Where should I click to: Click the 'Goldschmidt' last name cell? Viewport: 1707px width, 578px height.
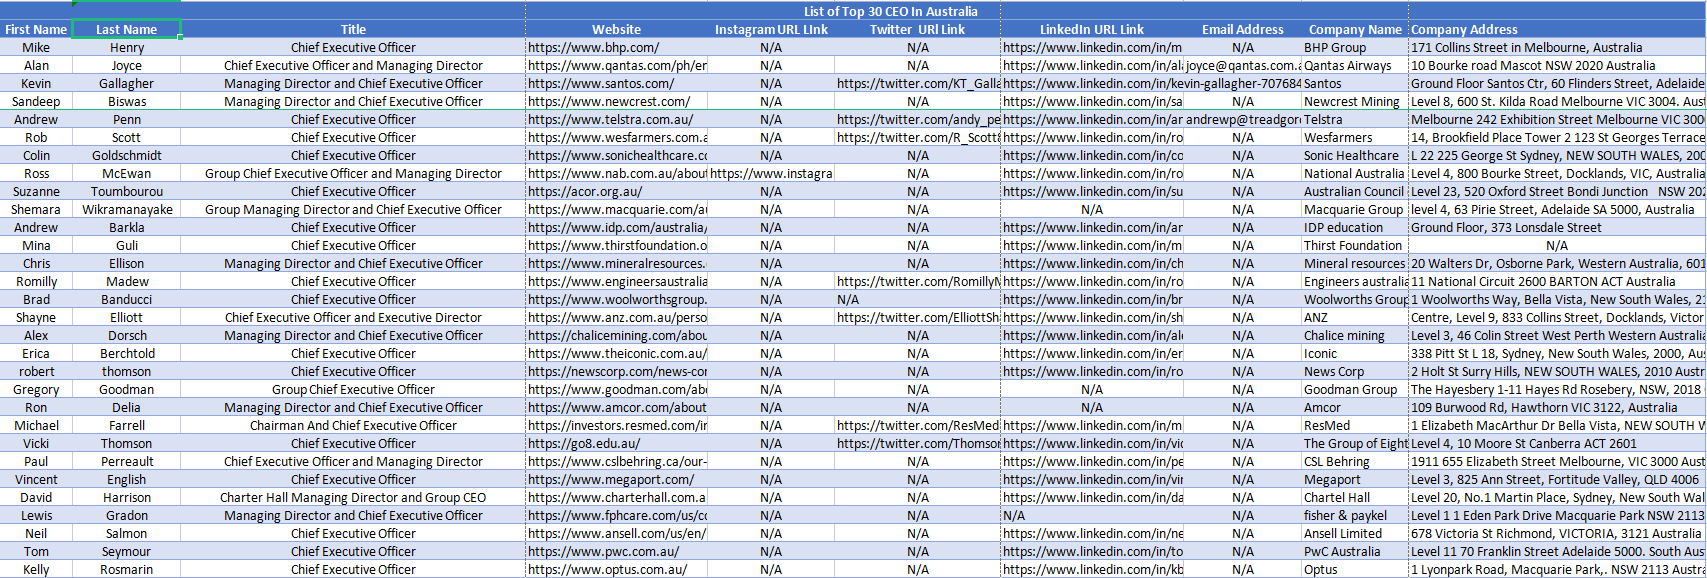[x=126, y=155]
